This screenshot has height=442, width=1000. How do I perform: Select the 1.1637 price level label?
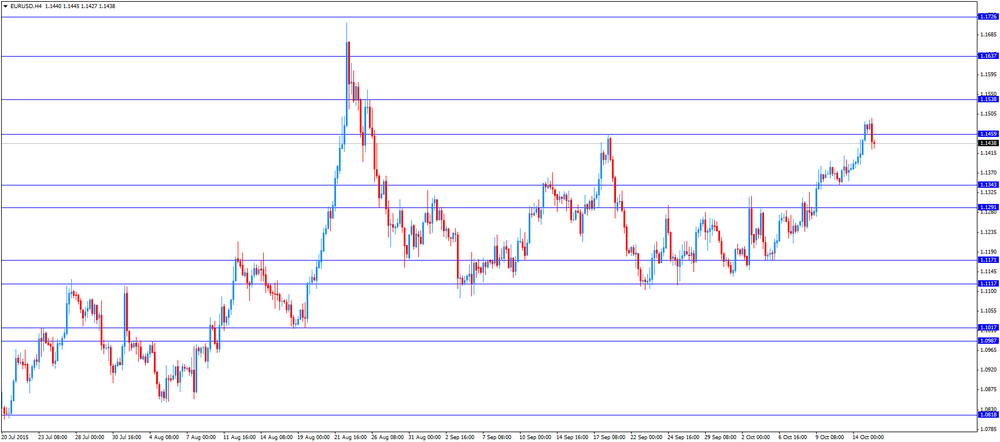point(987,56)
